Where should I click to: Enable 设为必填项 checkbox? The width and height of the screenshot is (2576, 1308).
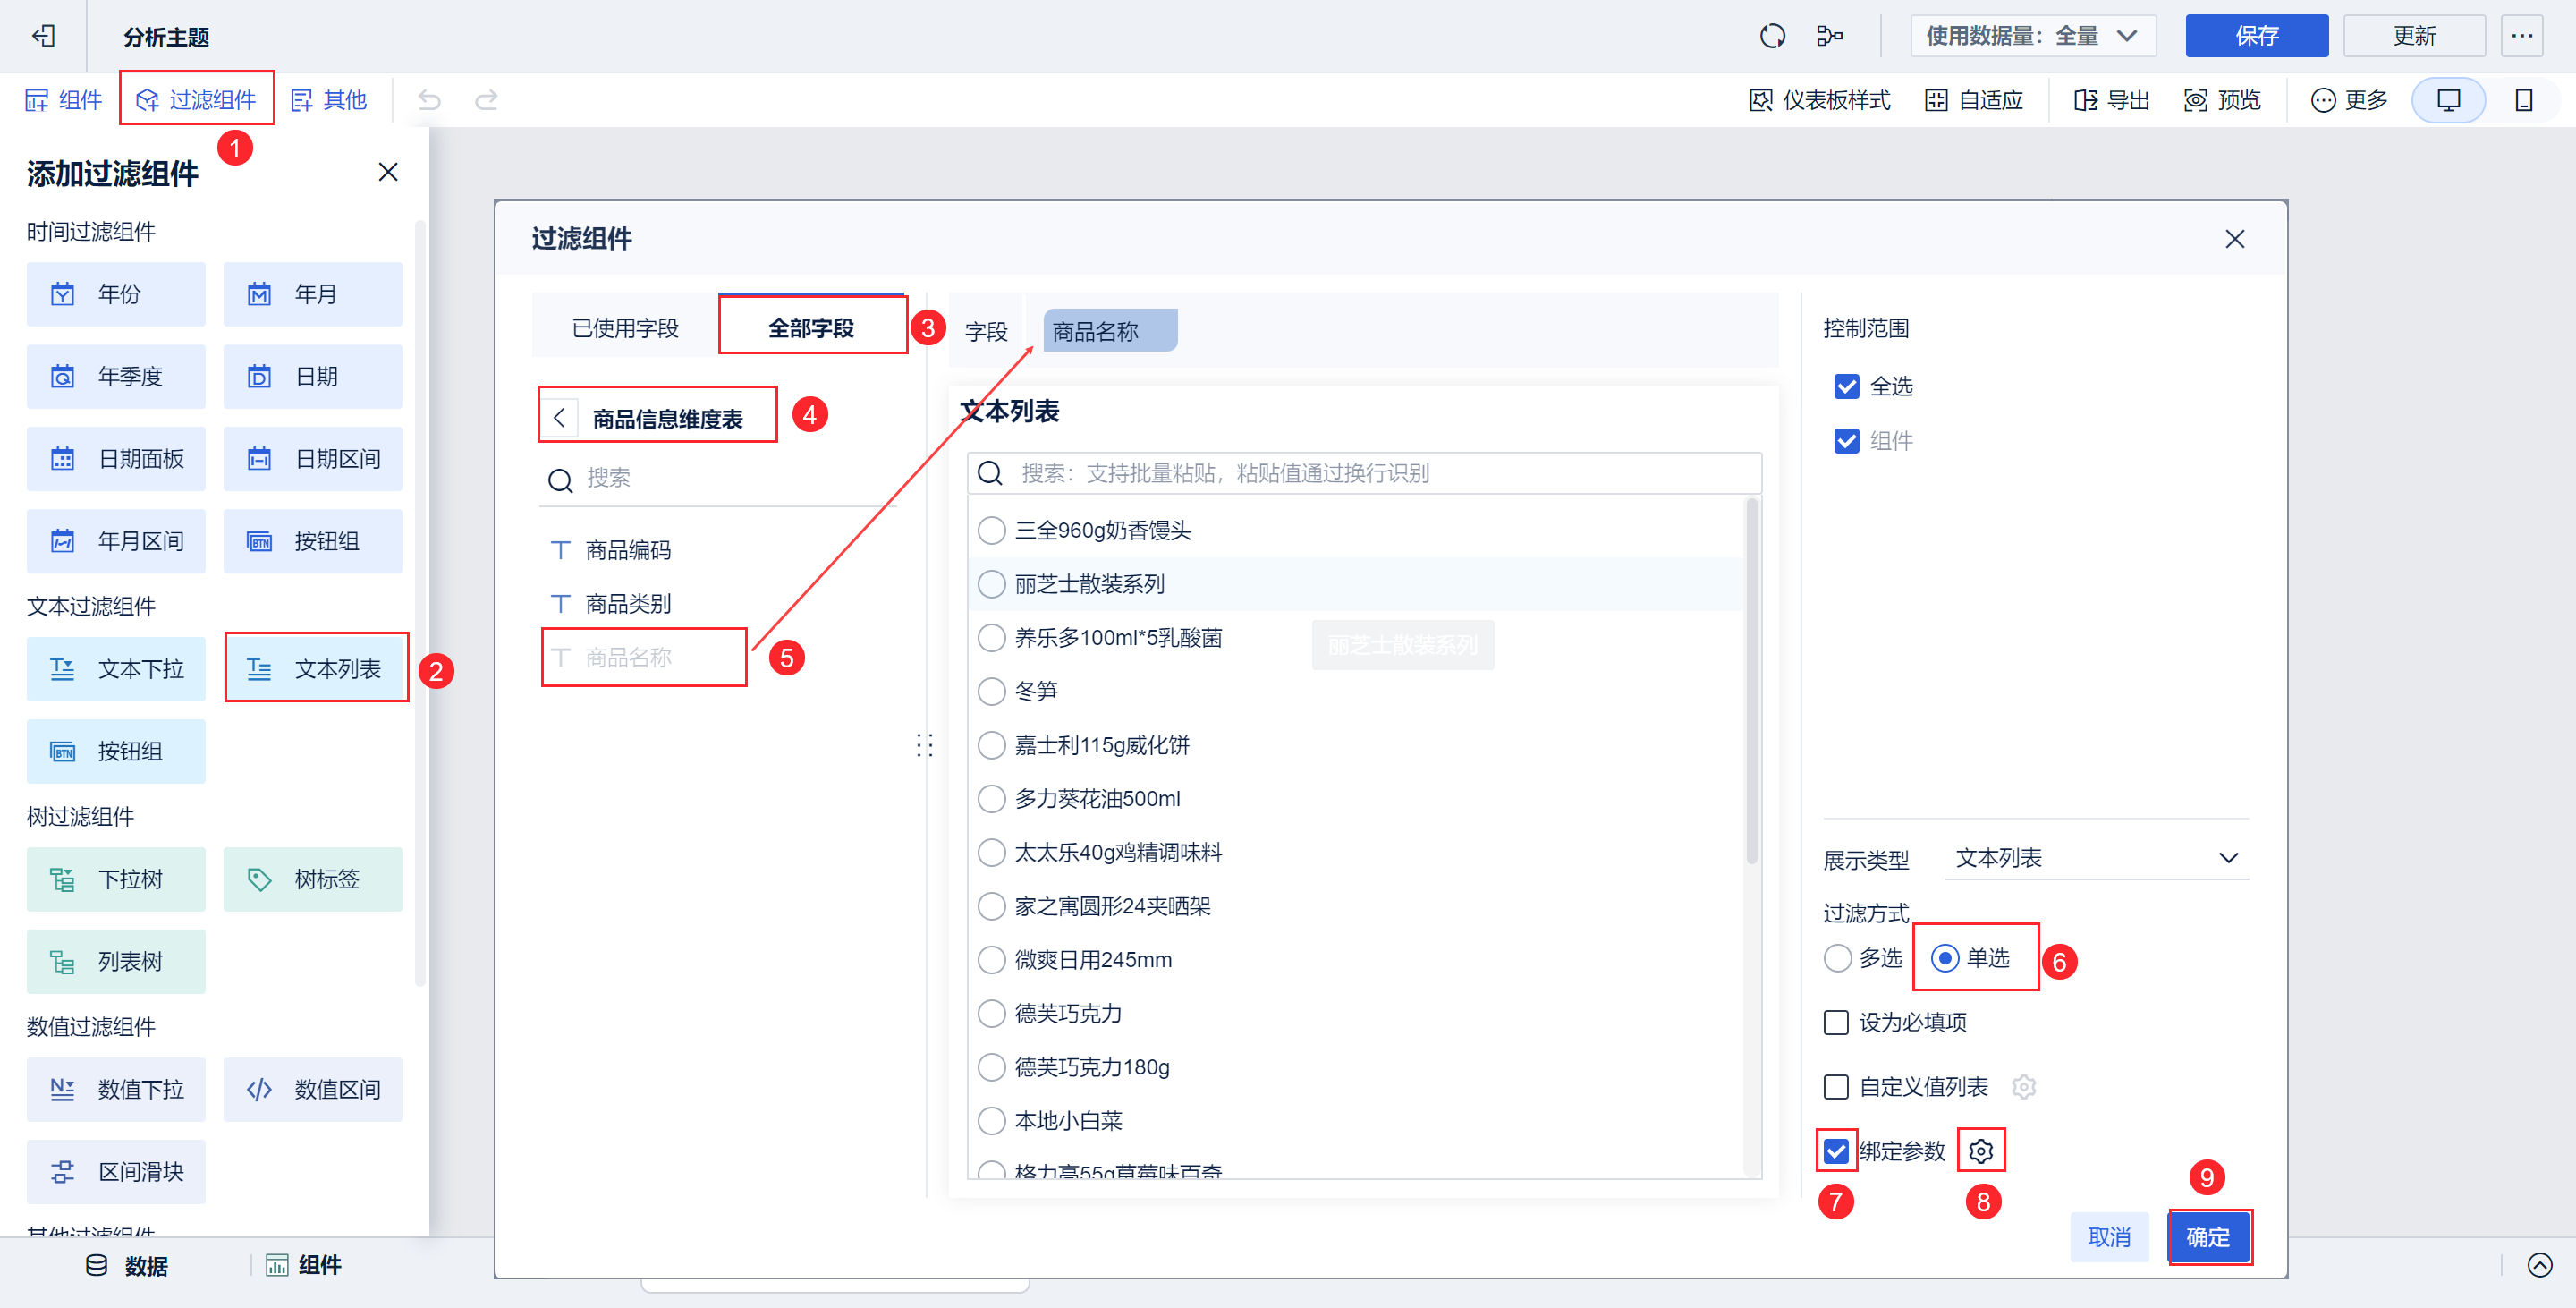(1836, 1022)
